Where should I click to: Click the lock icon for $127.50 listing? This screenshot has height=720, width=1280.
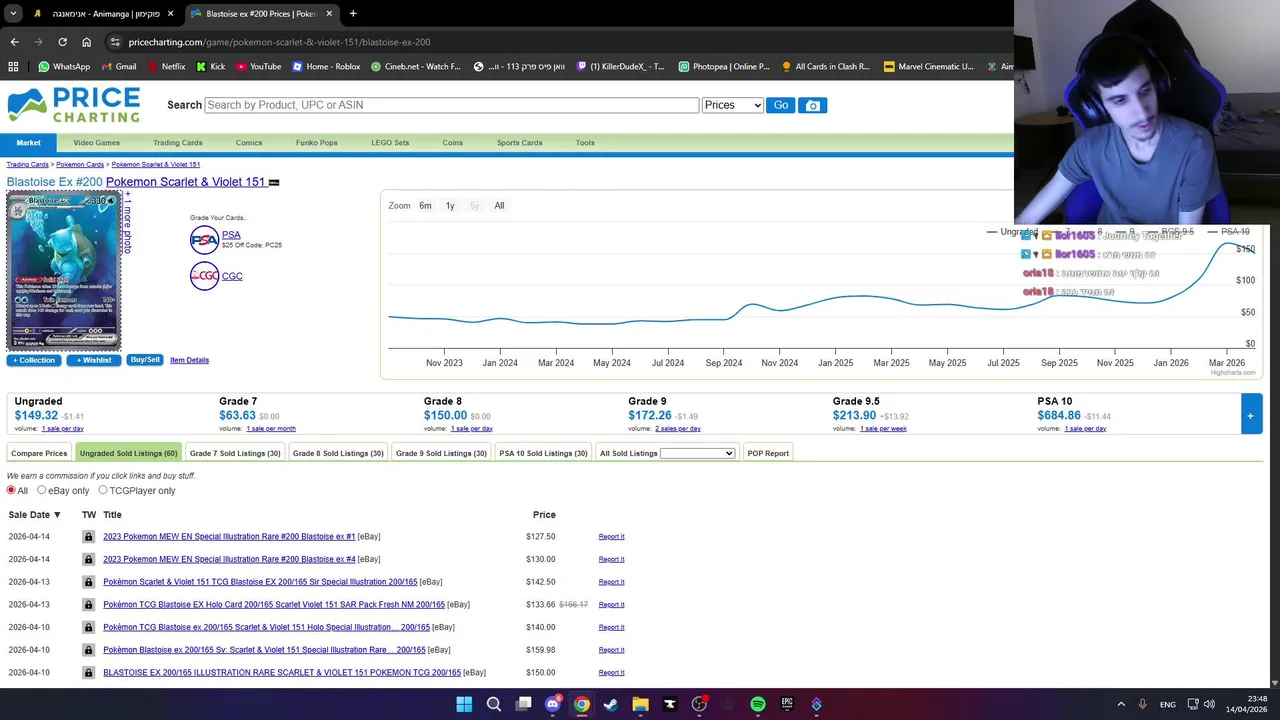pyautogui.click(x=88, y=537)
